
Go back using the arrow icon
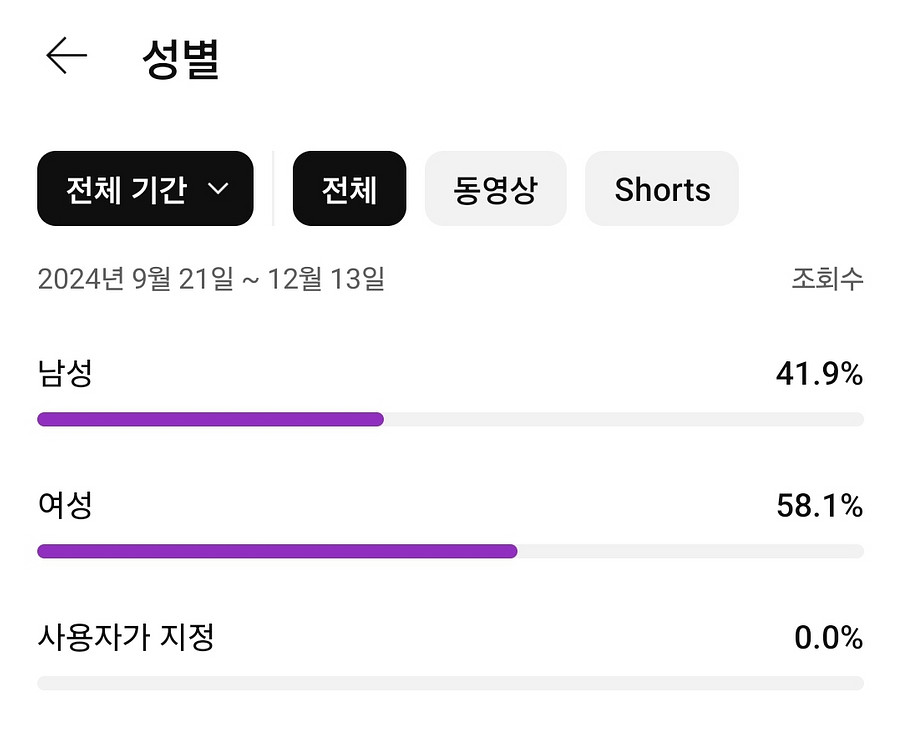pyautogui.click(x=66, y=56)
